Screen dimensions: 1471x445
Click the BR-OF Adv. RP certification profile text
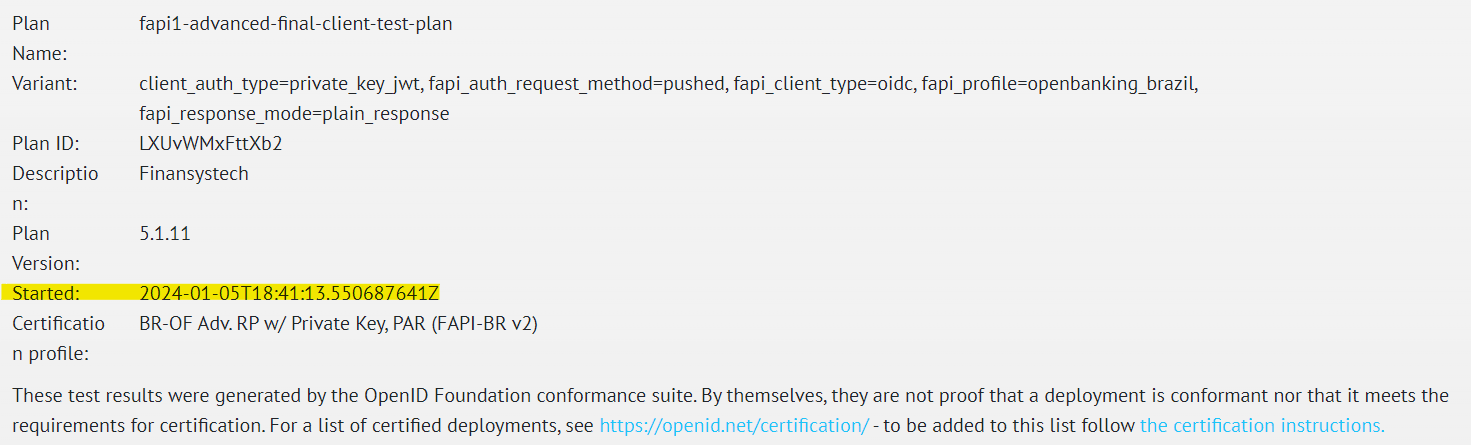pos(338,323)
